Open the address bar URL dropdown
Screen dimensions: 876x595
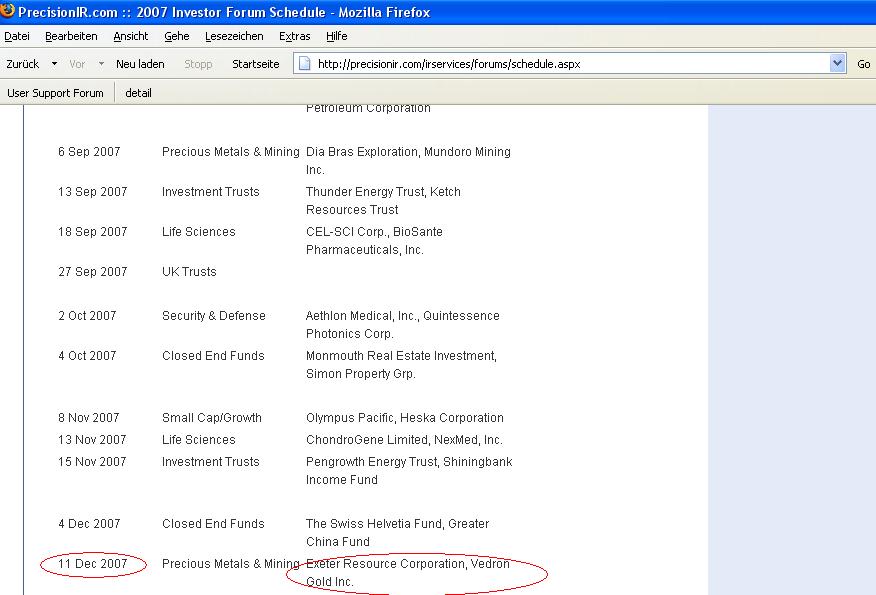[837, 64]
